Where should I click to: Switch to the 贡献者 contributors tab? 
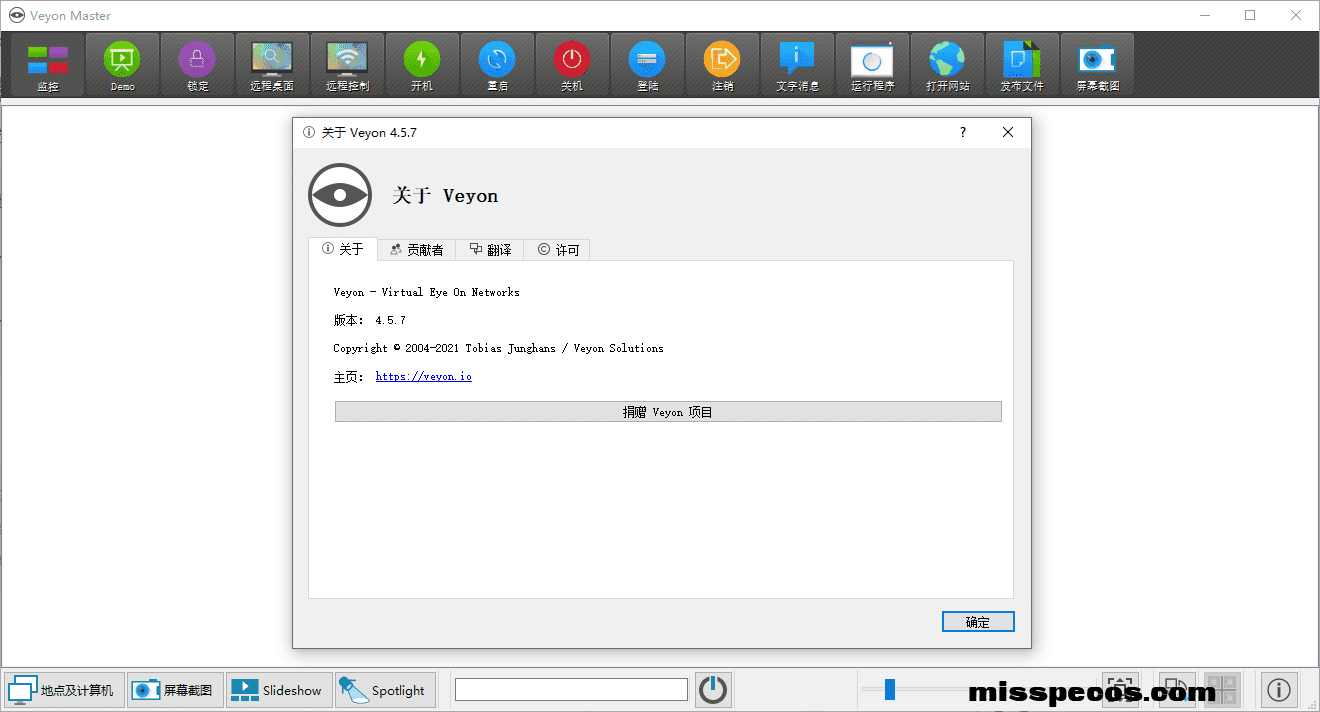pyautogui.click(x=417, y=250)
